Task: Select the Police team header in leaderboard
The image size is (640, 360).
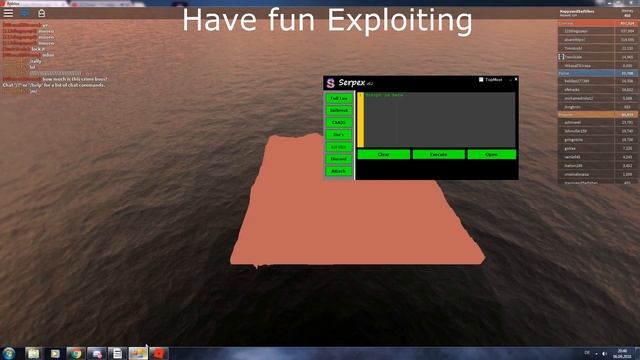Action: pyautogui.click(x=598, y=73)
